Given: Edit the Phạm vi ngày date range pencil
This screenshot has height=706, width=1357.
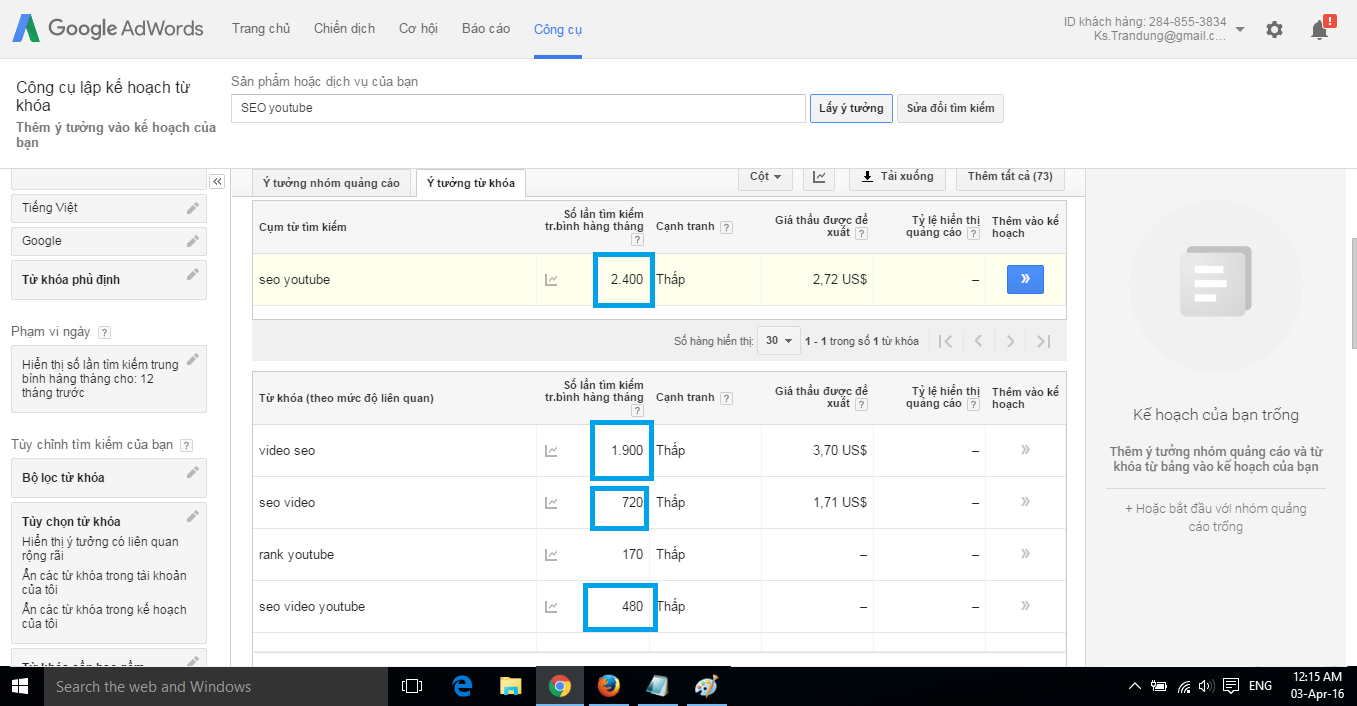Looking at the screenshot, I should click(193, 358).
